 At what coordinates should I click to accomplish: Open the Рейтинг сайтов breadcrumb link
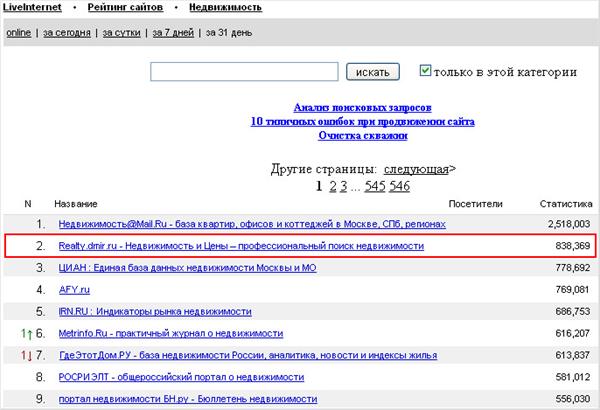click(x=125, y=7)
